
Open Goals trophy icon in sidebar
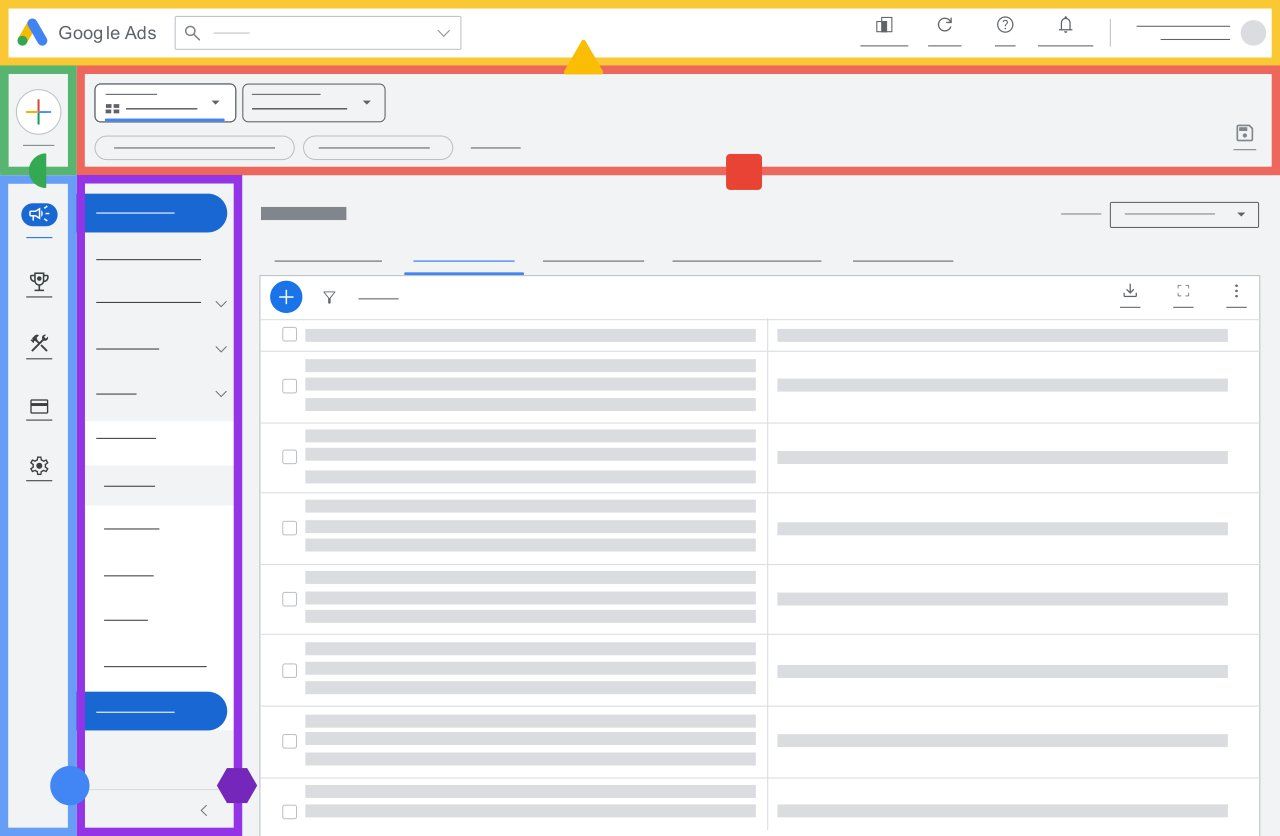[39, 282]
